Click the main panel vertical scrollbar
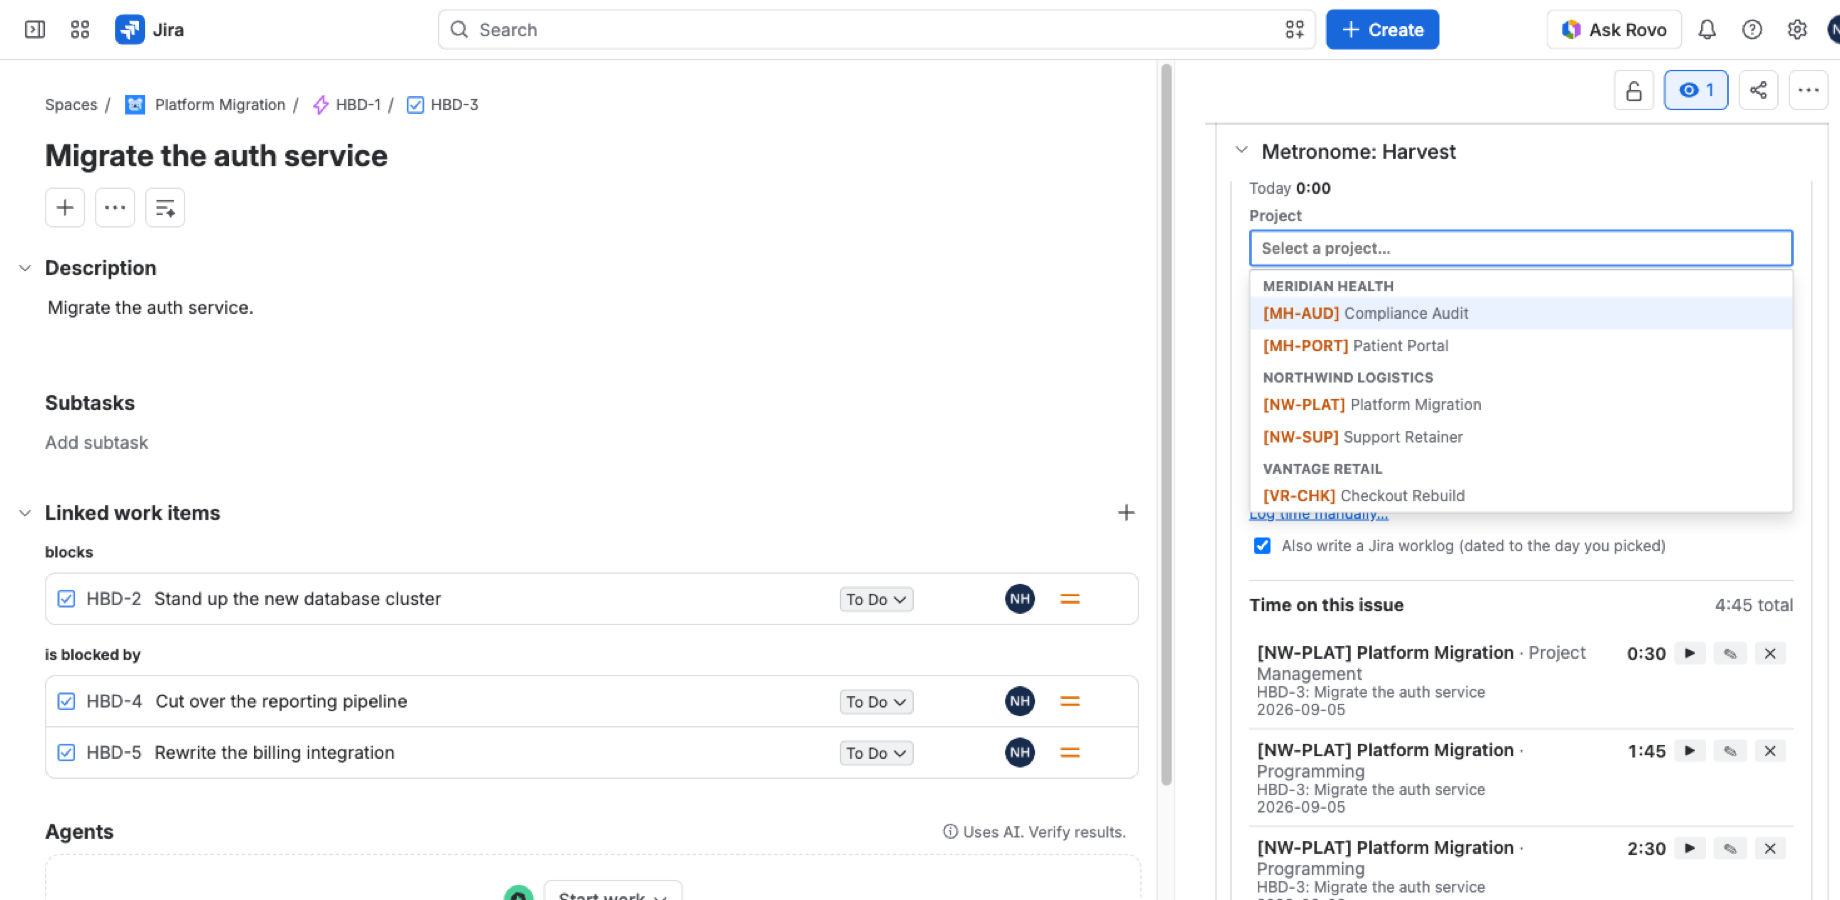Viewport: 1840px width, 900px height. (1166, 425)
